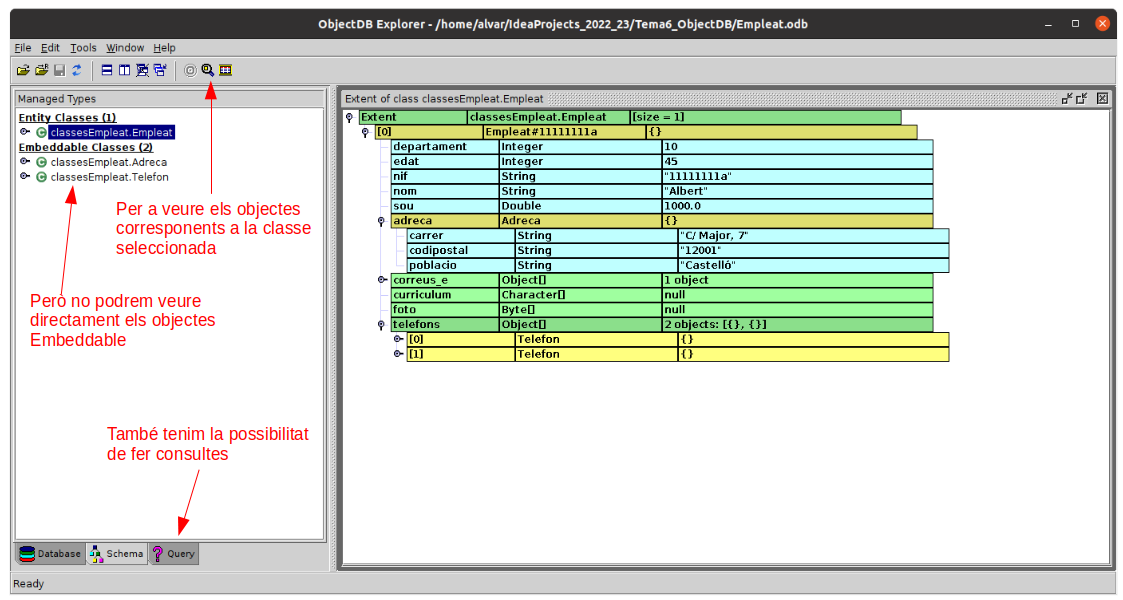Click the cascade windows toolbar icon

159,70
